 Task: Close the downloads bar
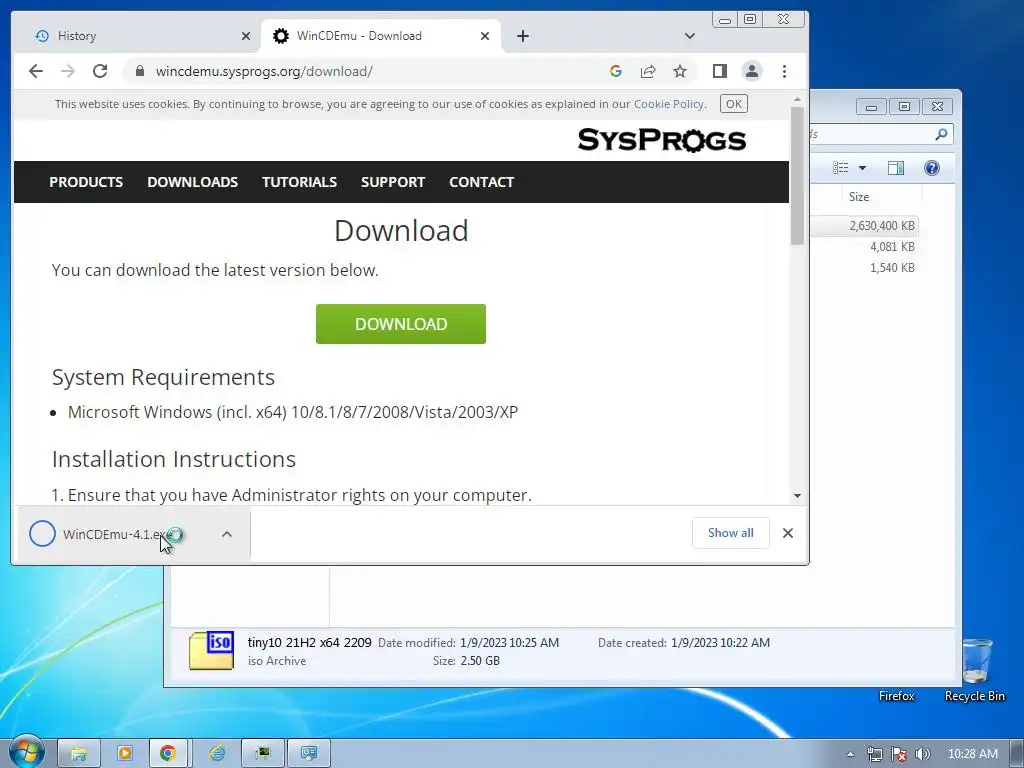coord(788,533)
